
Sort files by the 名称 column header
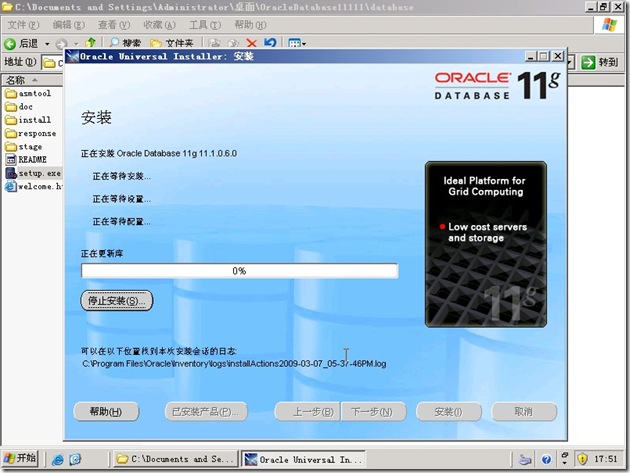32,80
